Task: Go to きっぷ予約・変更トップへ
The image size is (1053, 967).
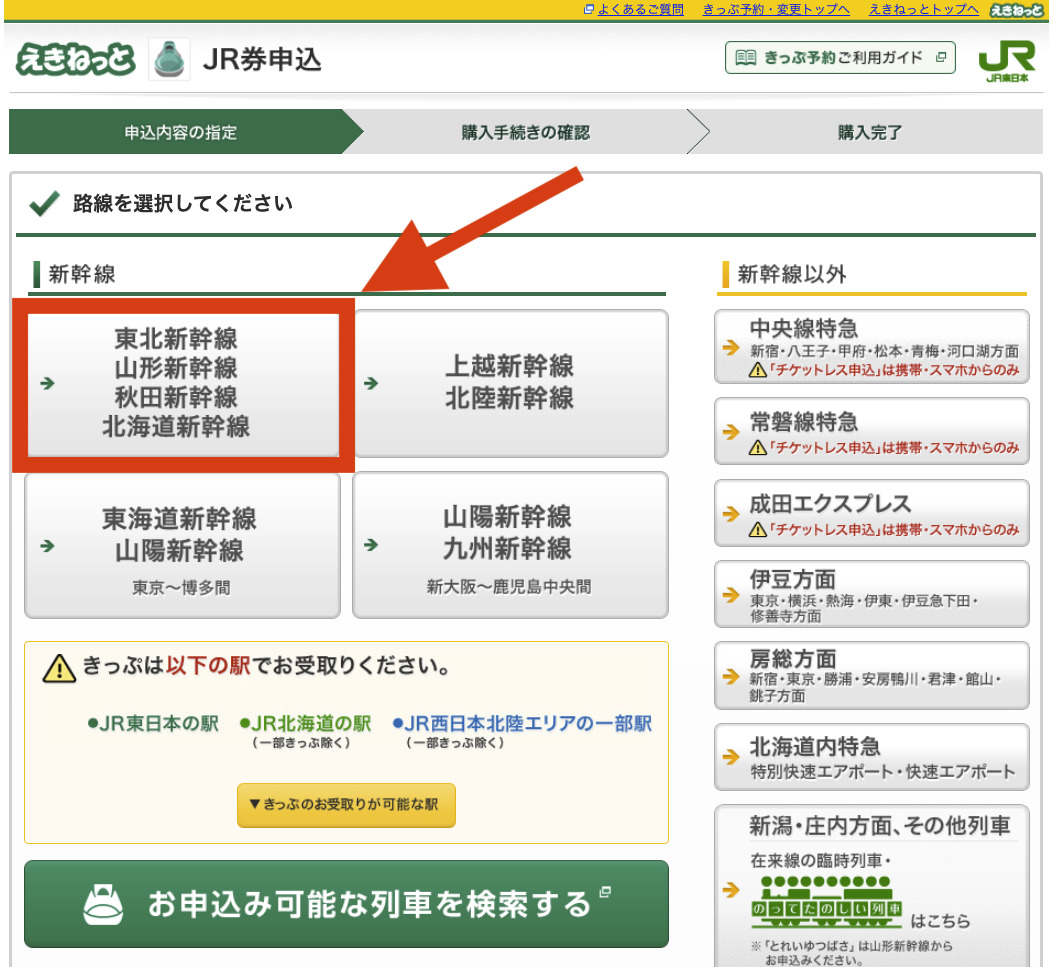Action: pyautogui.click(x=776, y=9)
